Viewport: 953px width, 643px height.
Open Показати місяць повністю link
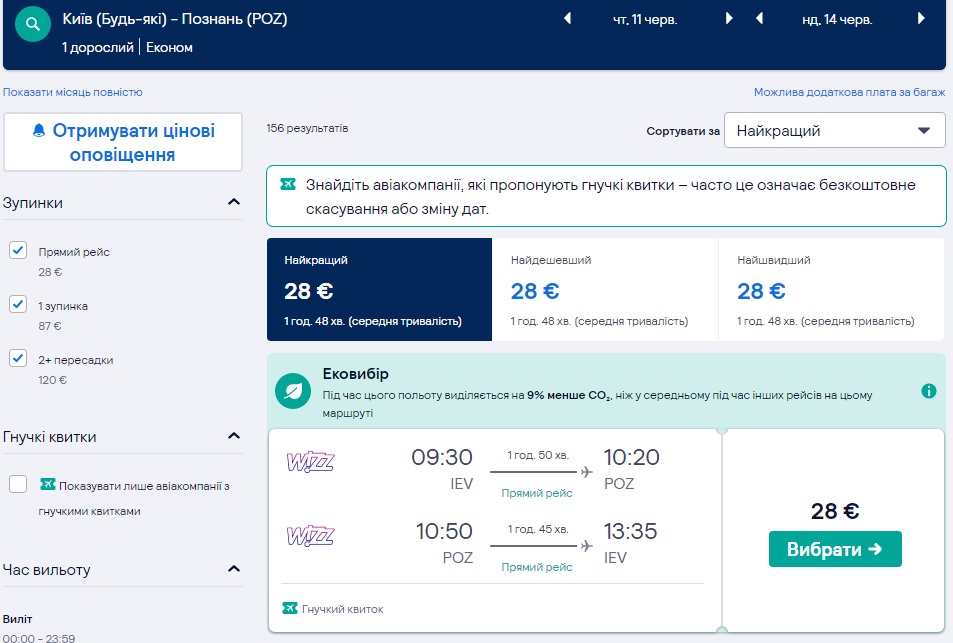pos(73,92)
